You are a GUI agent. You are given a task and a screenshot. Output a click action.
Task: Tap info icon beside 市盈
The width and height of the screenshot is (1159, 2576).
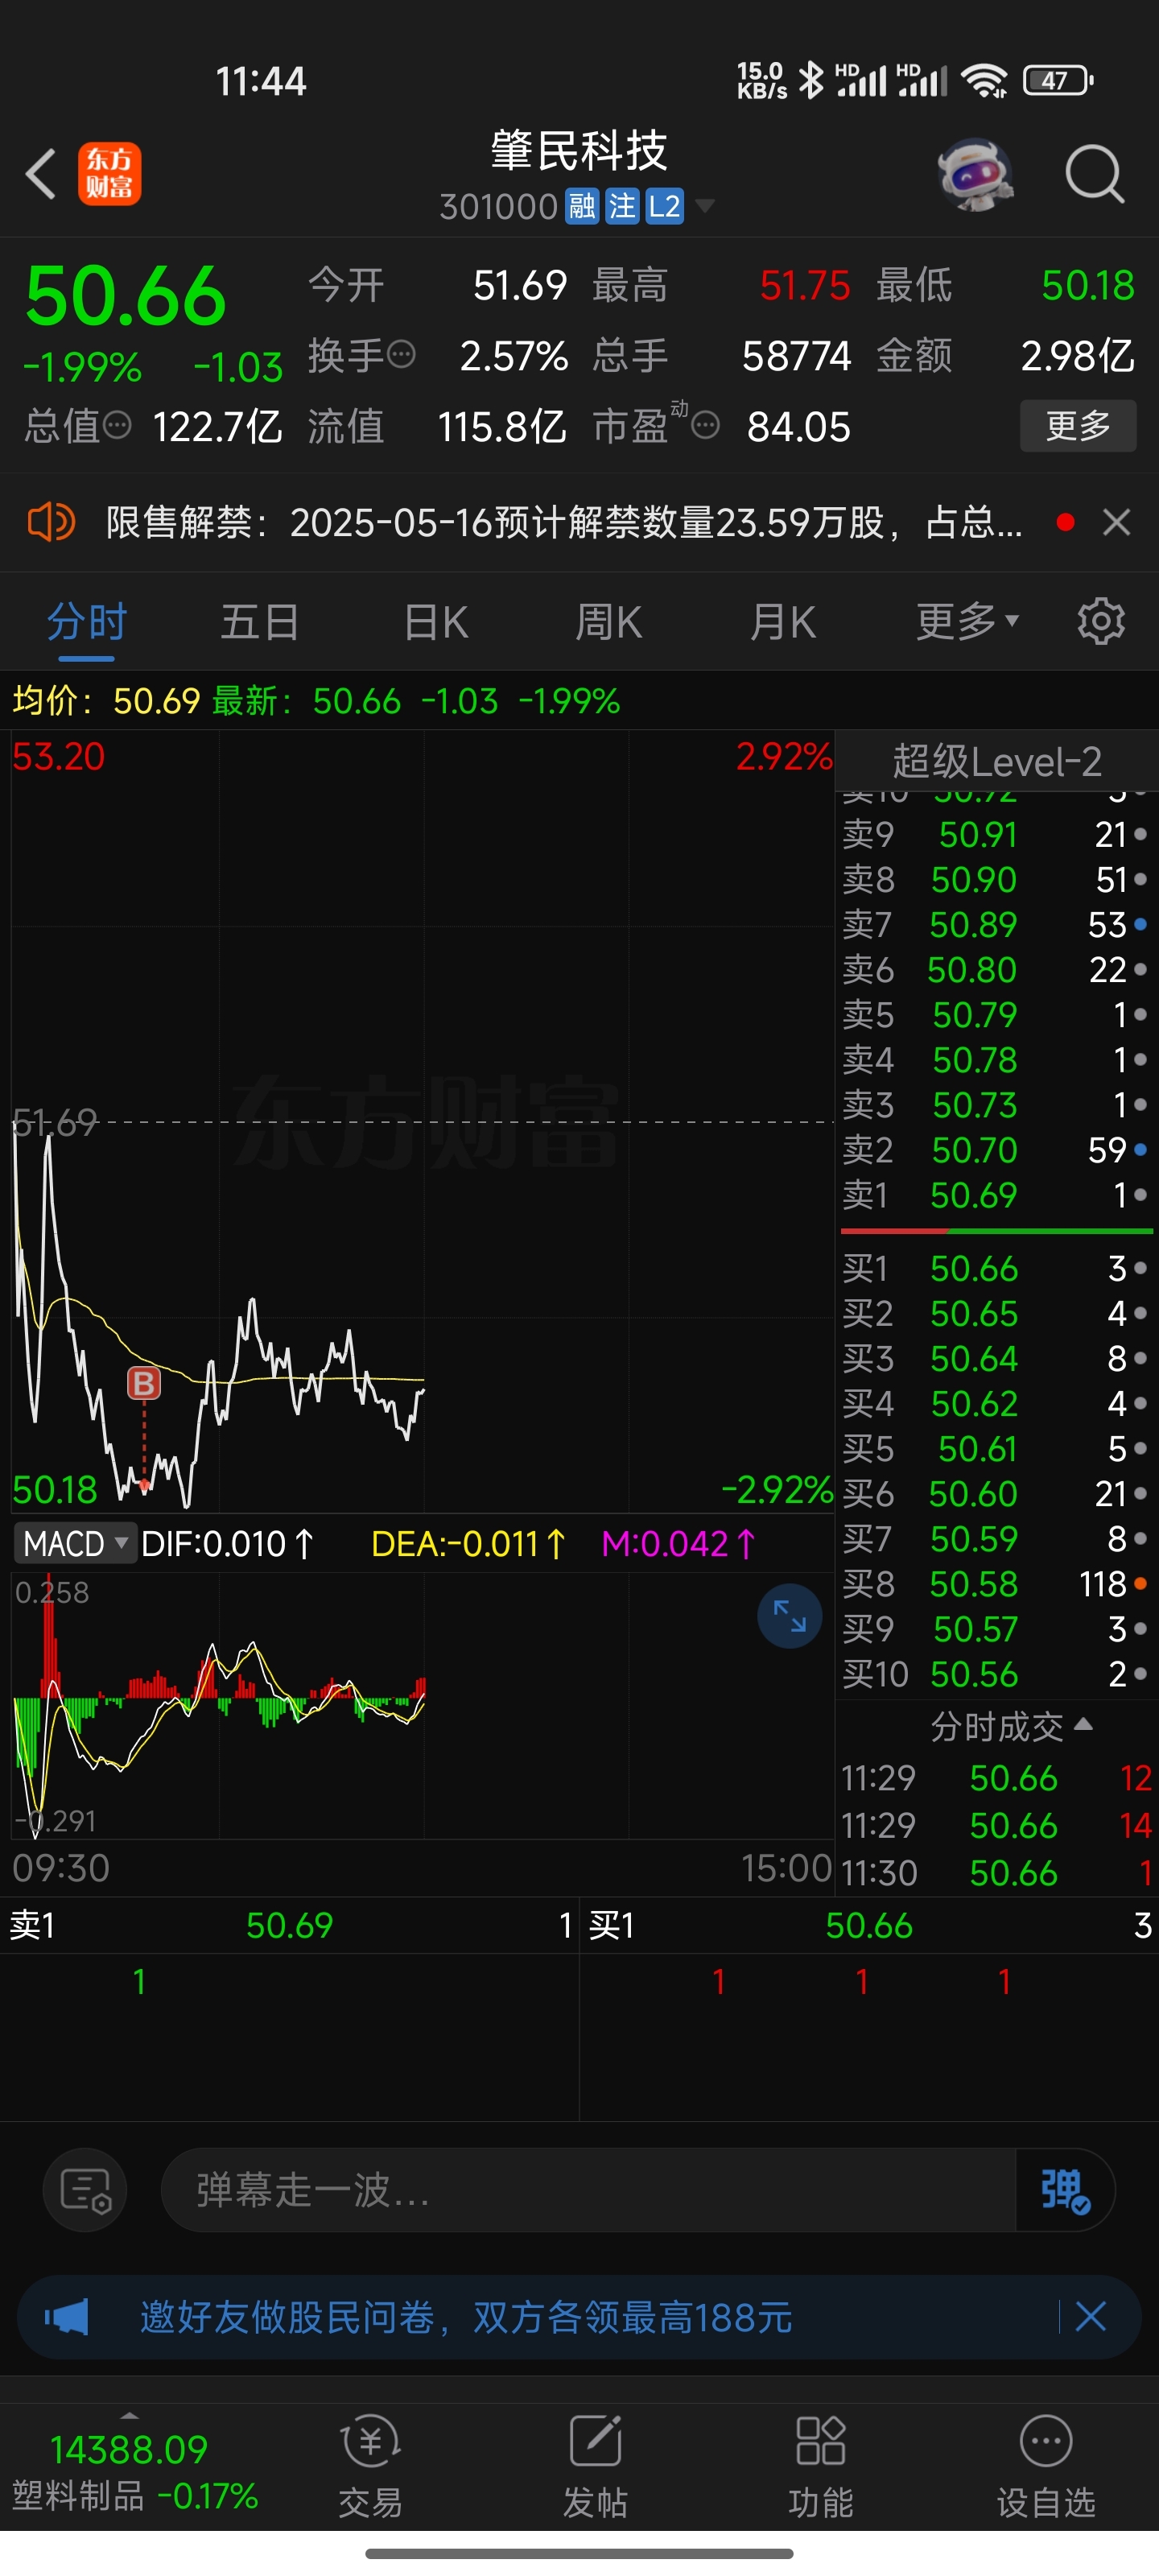click(x=705, y=426)
